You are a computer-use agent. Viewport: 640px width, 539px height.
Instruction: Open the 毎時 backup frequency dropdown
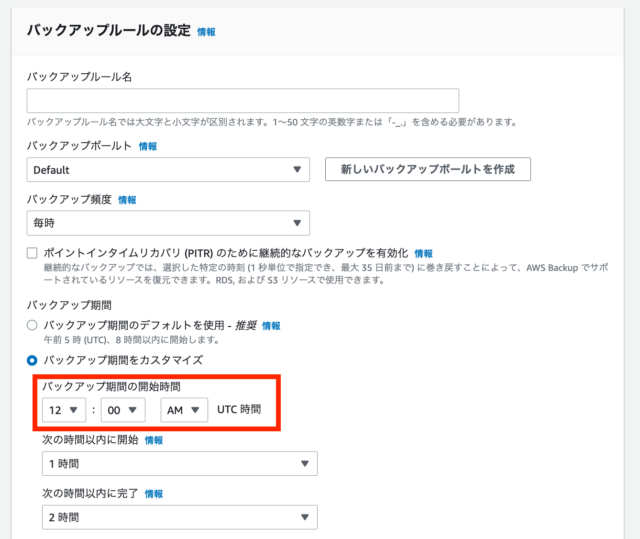(168, 223)
